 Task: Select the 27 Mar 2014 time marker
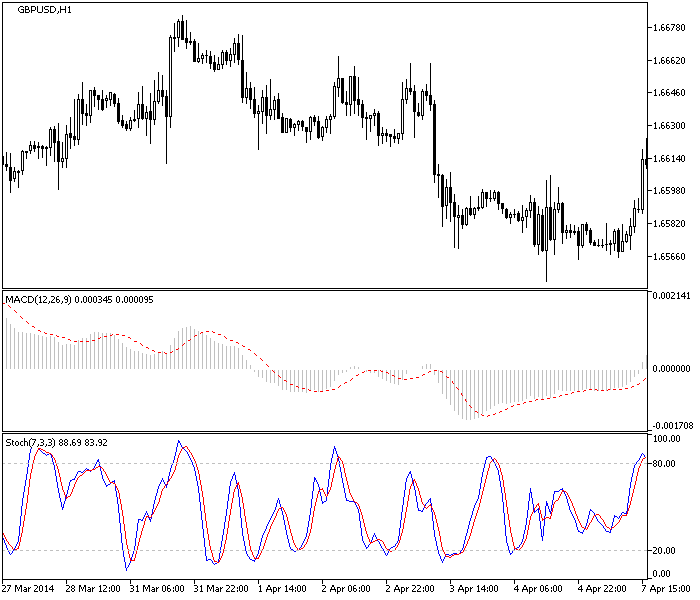point(30,589)
